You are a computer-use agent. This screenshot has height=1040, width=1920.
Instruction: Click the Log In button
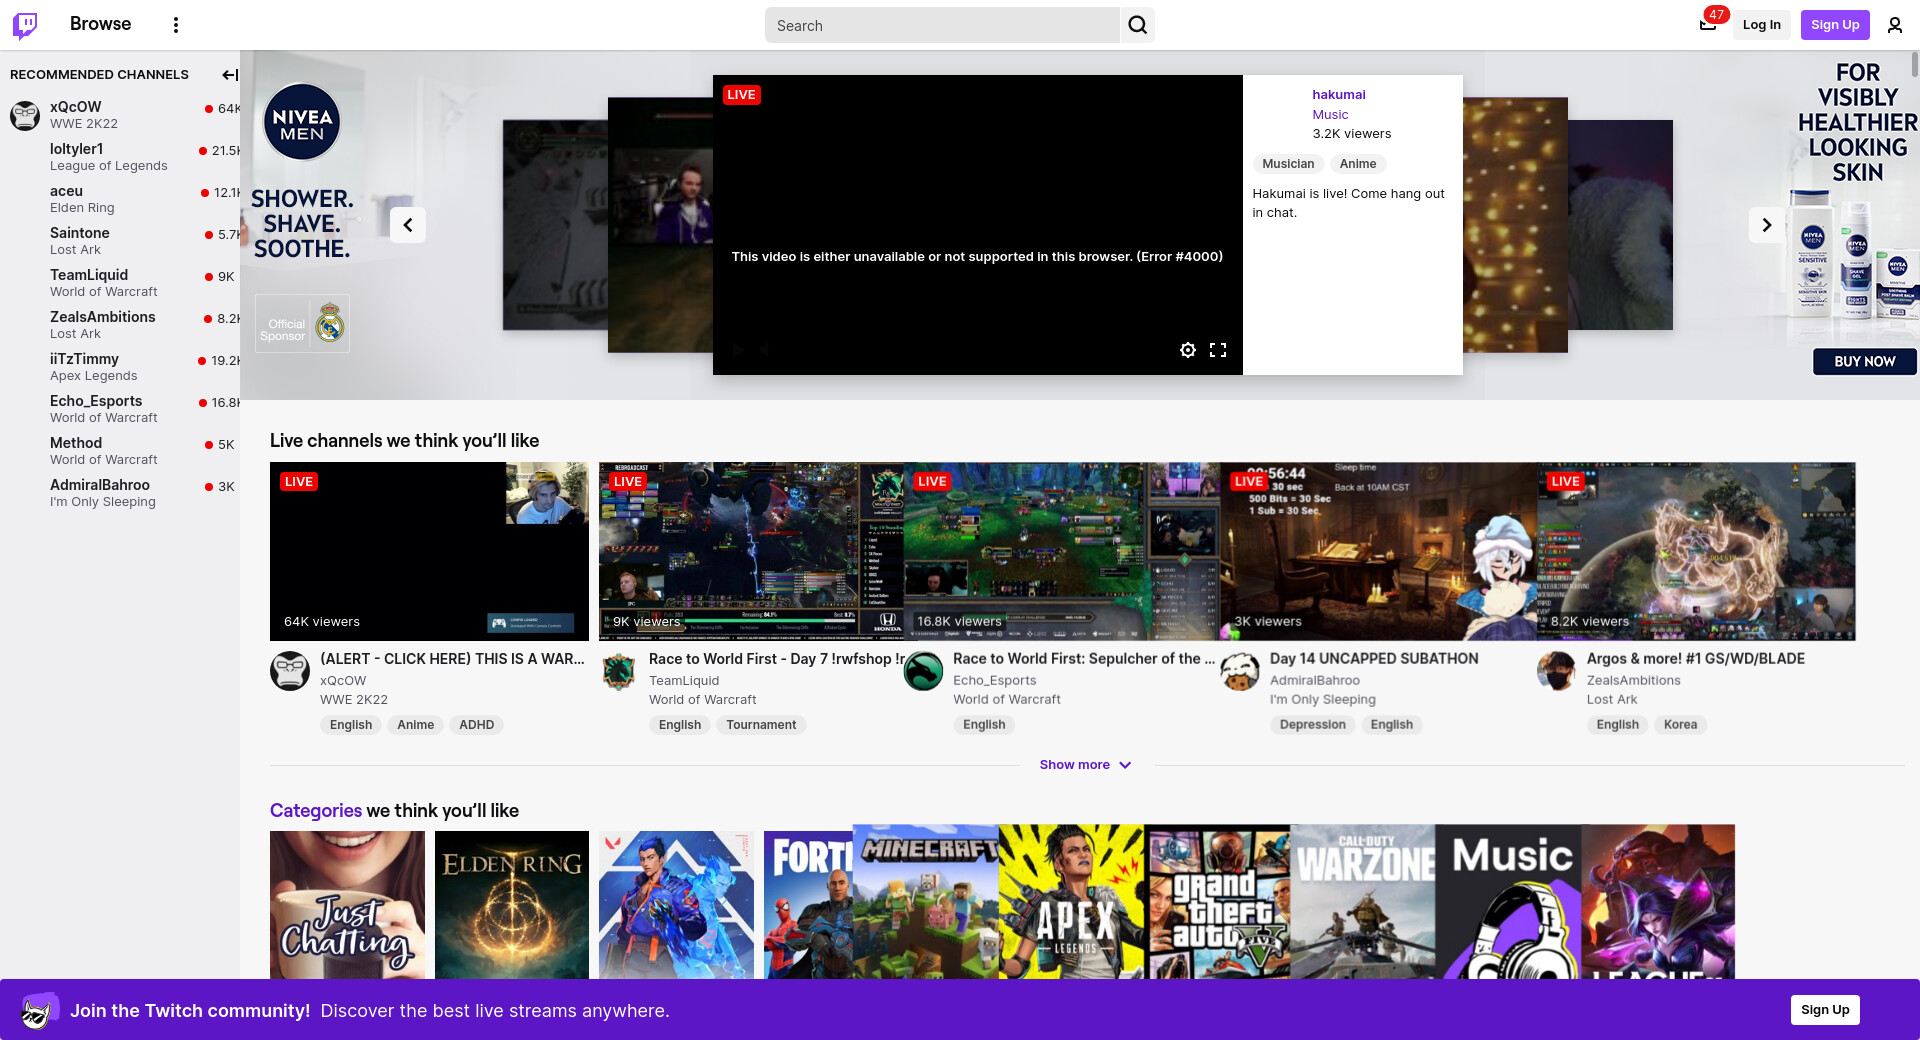coord(1761,25)
